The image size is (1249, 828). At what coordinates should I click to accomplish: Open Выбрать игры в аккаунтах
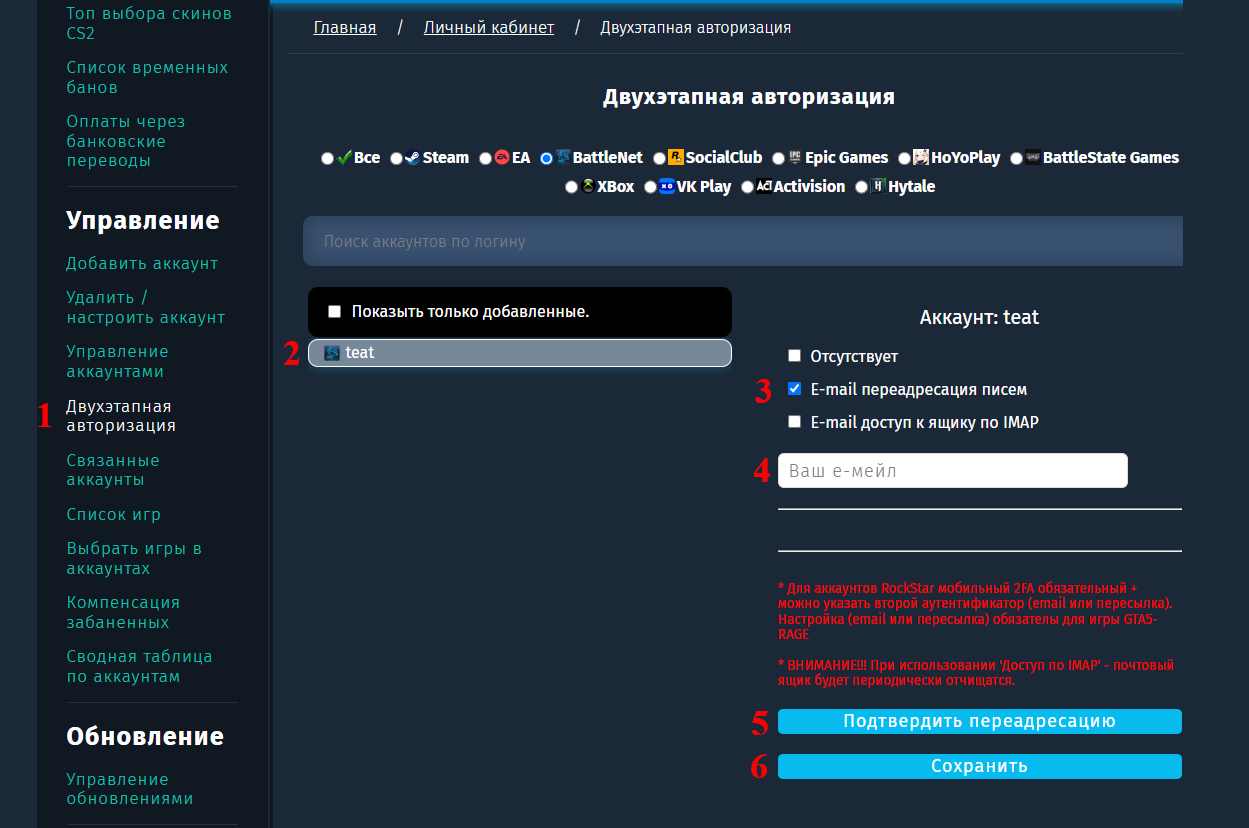coord(134,558)
